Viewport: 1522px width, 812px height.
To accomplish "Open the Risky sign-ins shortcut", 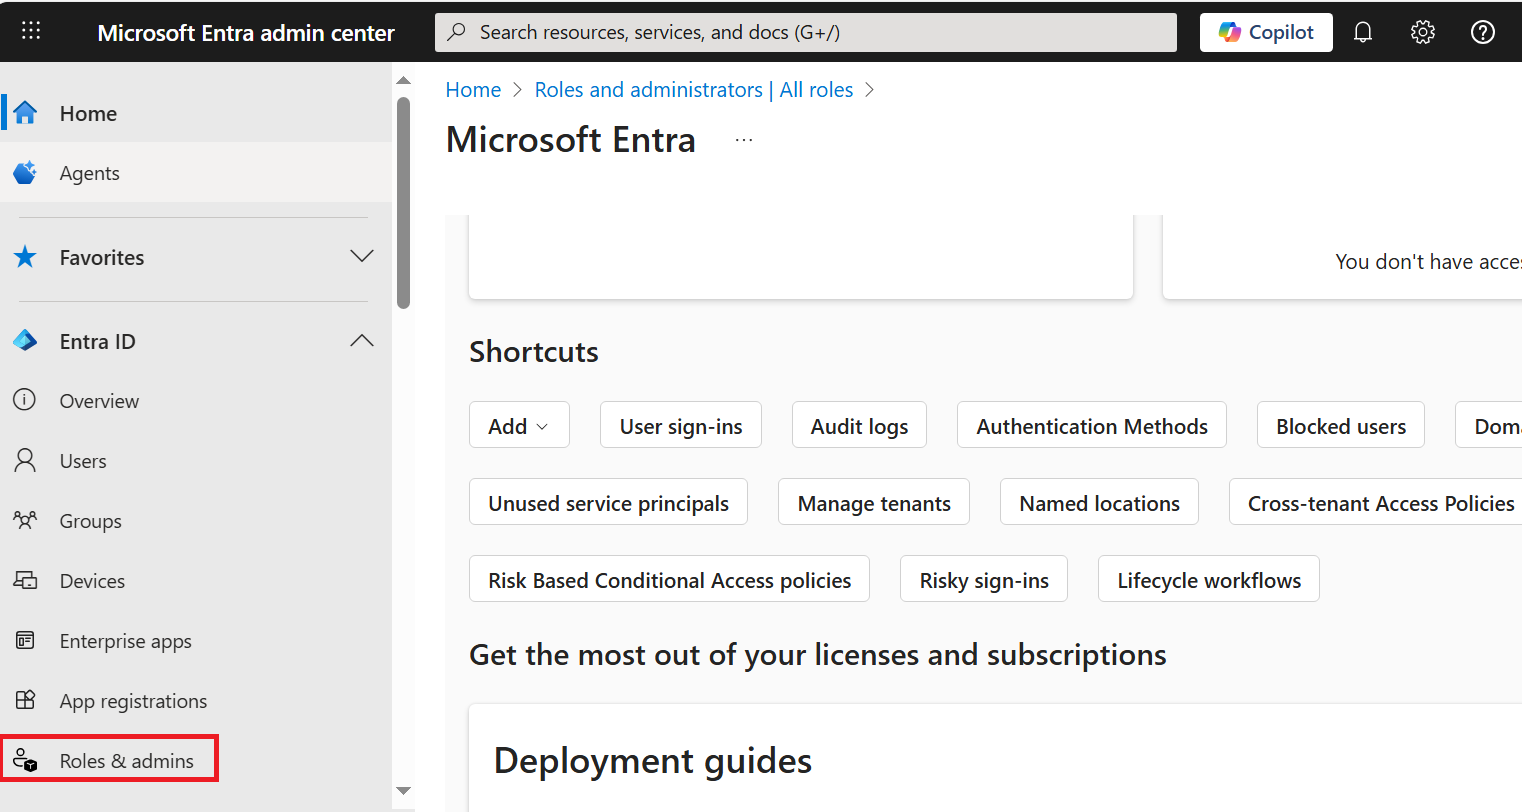I will tap(984, 579).
